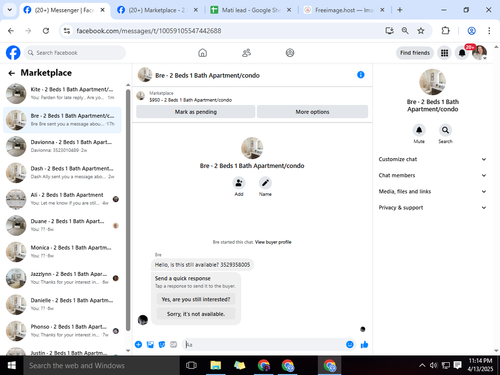This screenshot has width=500, height=375.
Task: Edit chat name with pencil icon
Action: pyautogui.click(x=265, y=183)
